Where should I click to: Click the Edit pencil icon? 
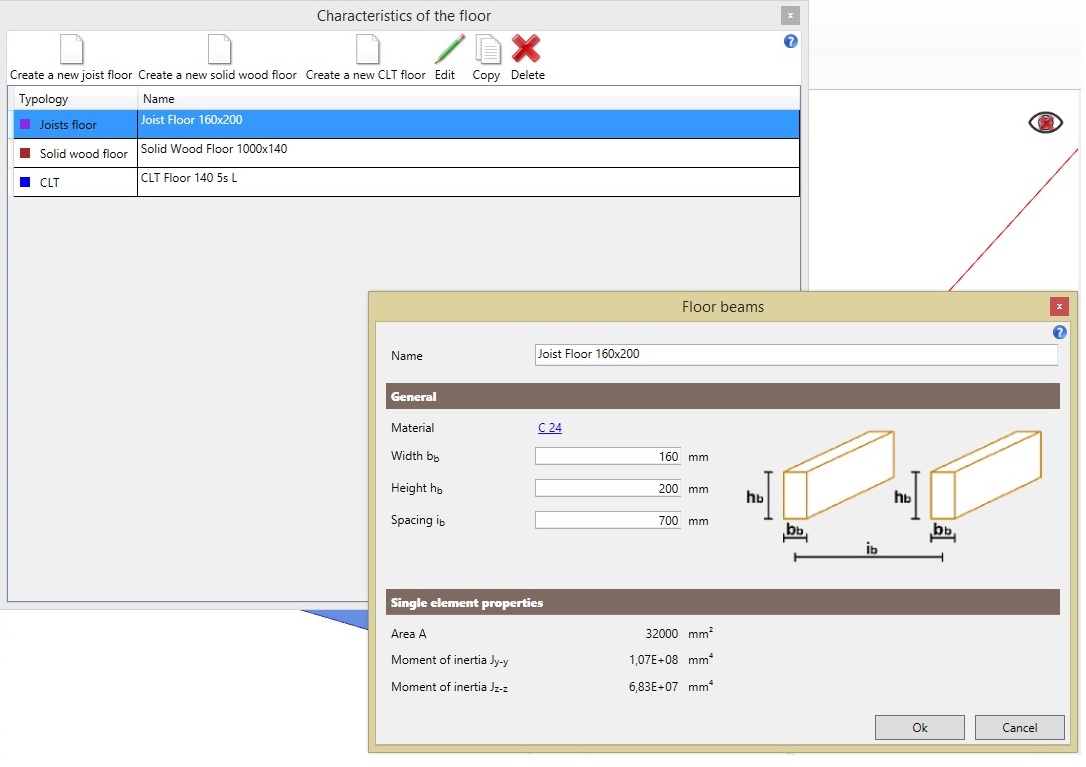(x=449, y=49)
